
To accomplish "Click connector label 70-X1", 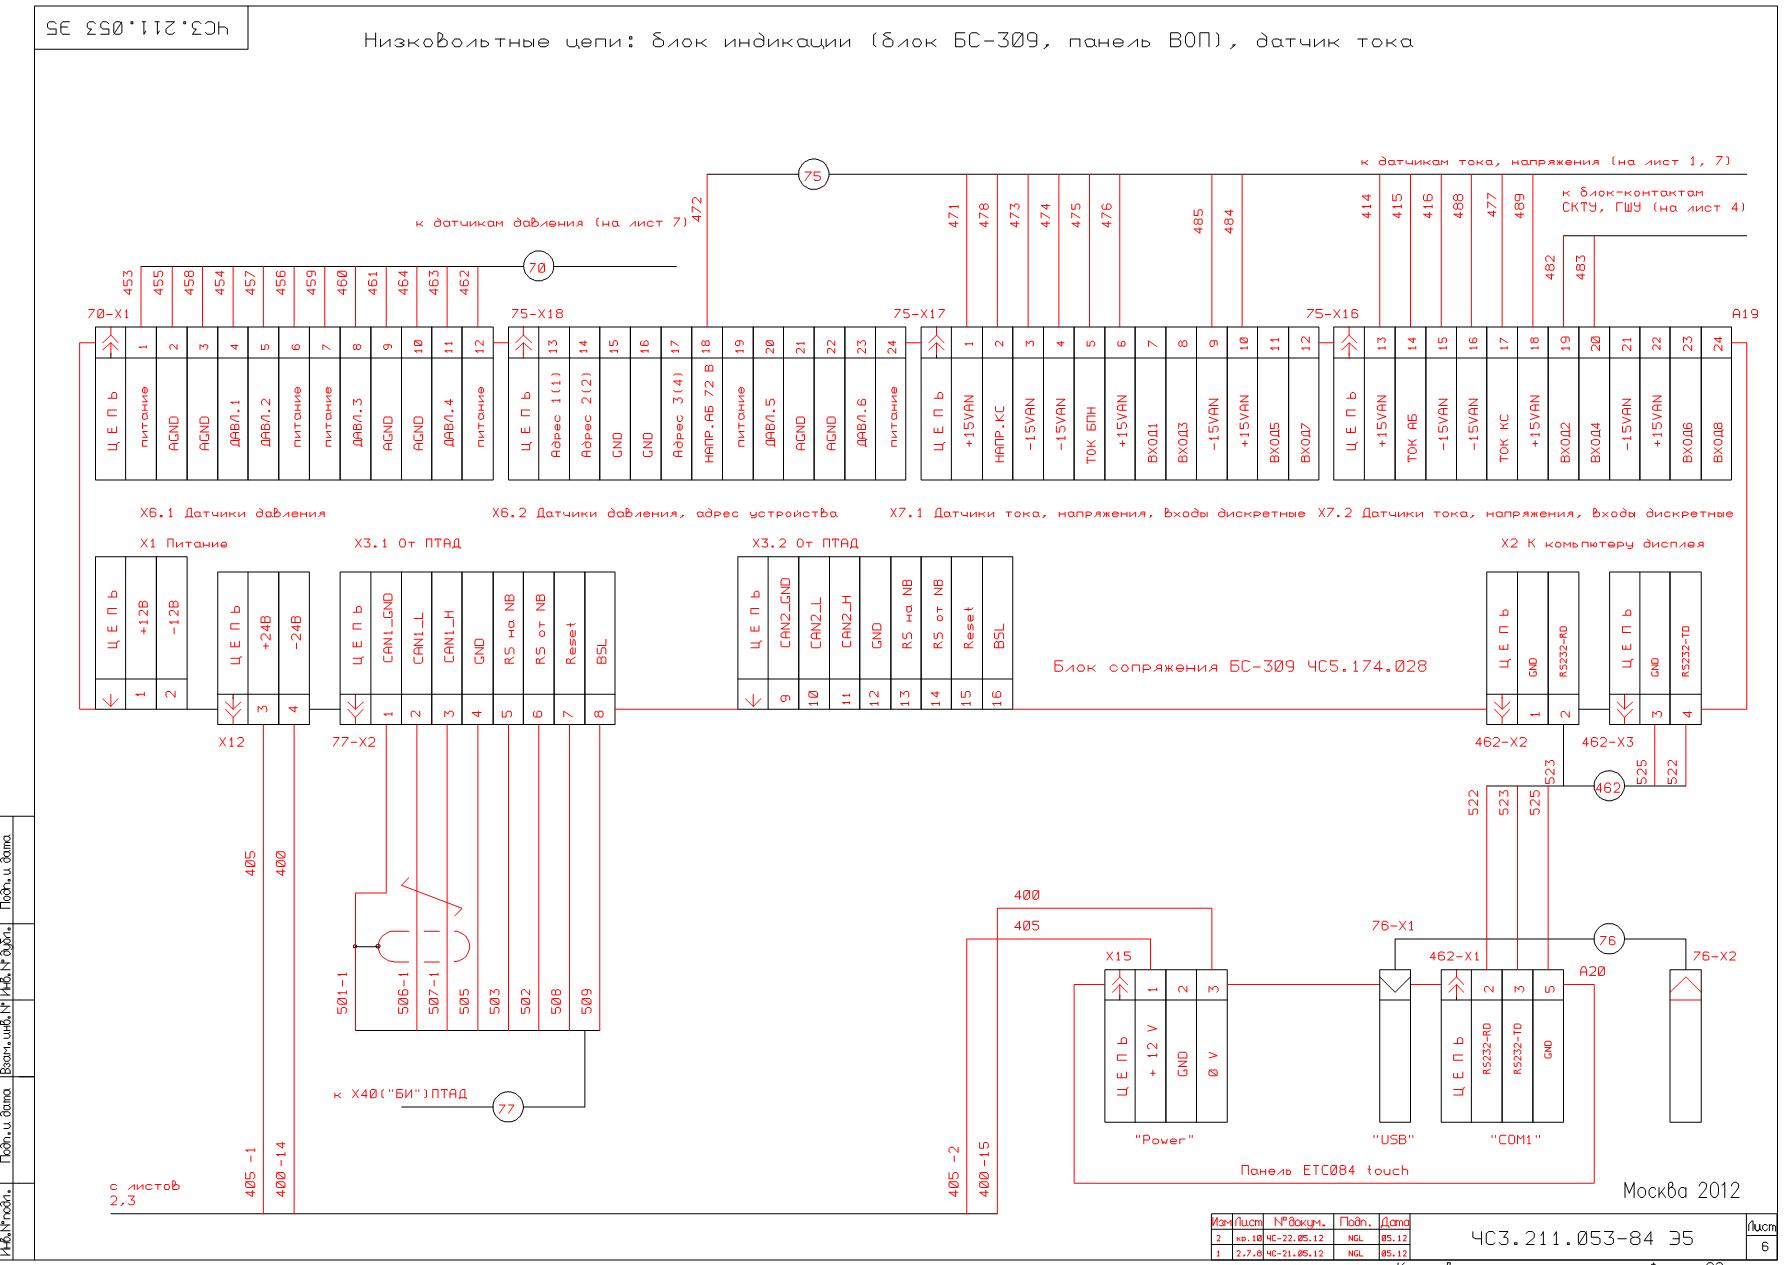I will click(x=107, y=313).
